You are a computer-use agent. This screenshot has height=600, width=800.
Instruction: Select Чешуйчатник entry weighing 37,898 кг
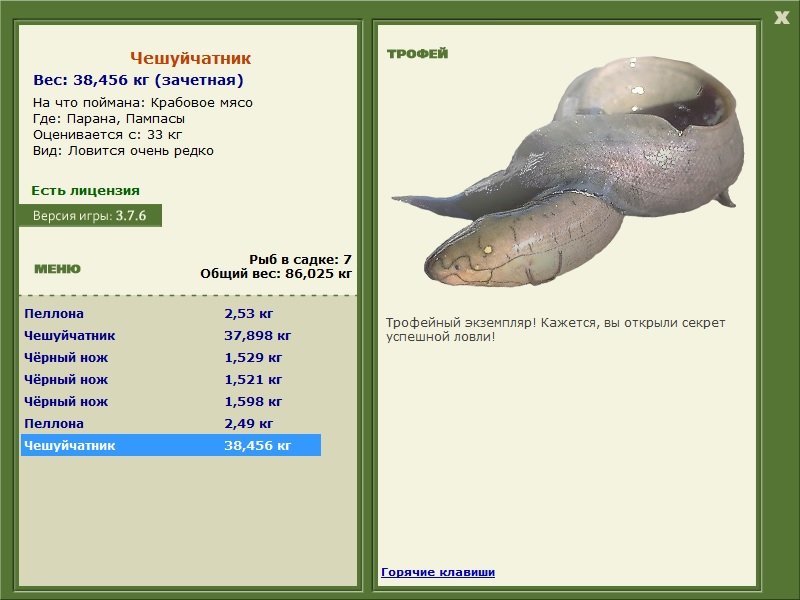[x=171, y=335]
